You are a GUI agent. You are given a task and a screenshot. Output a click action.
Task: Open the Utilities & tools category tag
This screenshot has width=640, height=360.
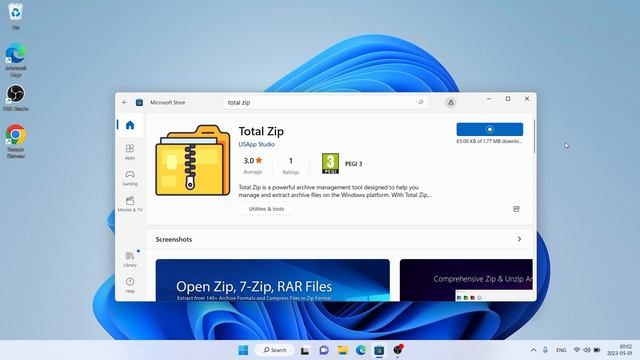tap(266, 209)
